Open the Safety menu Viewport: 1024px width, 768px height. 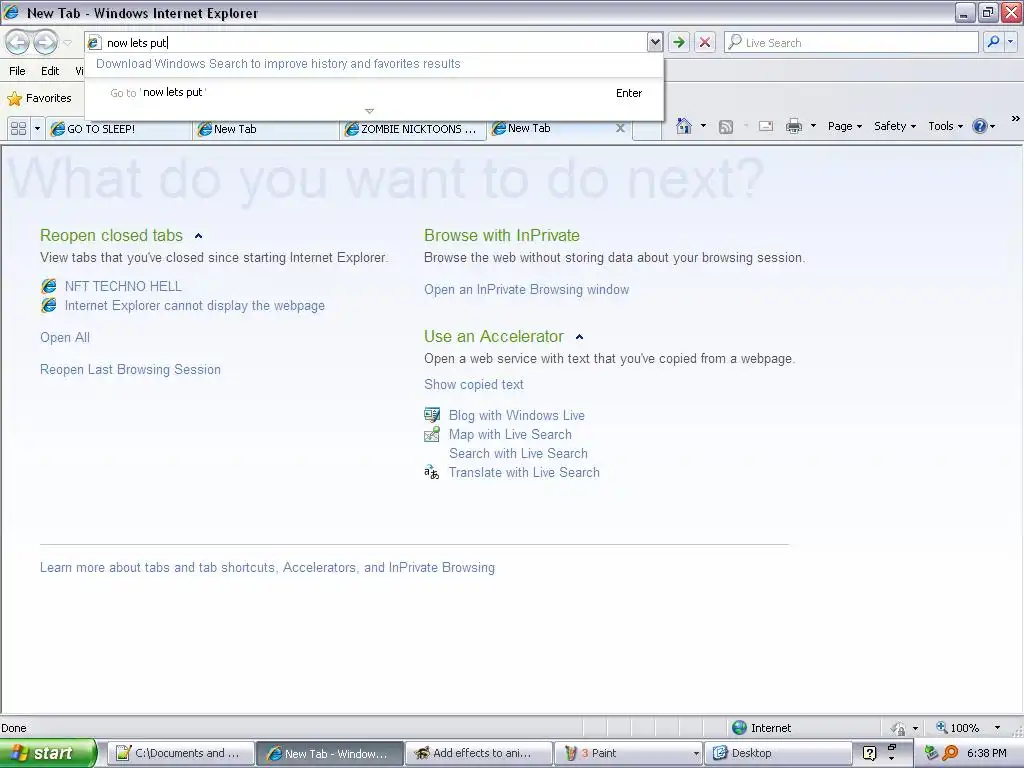895,126
